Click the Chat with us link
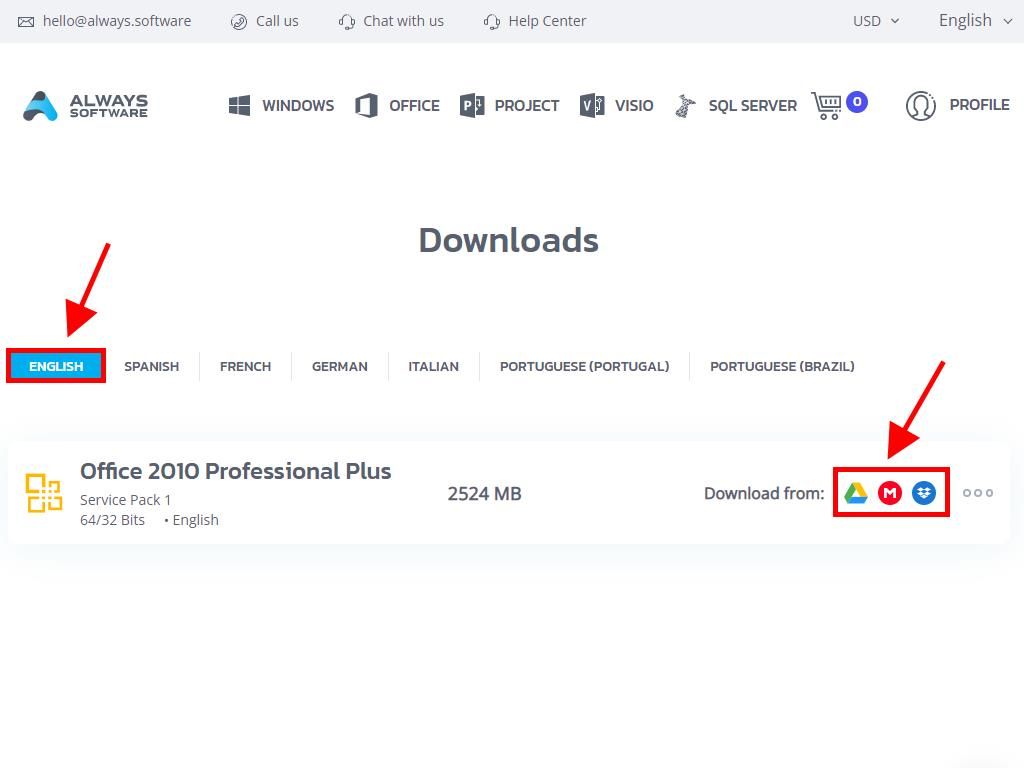This screenshot has height=768, width=1024. coord(392,21)
